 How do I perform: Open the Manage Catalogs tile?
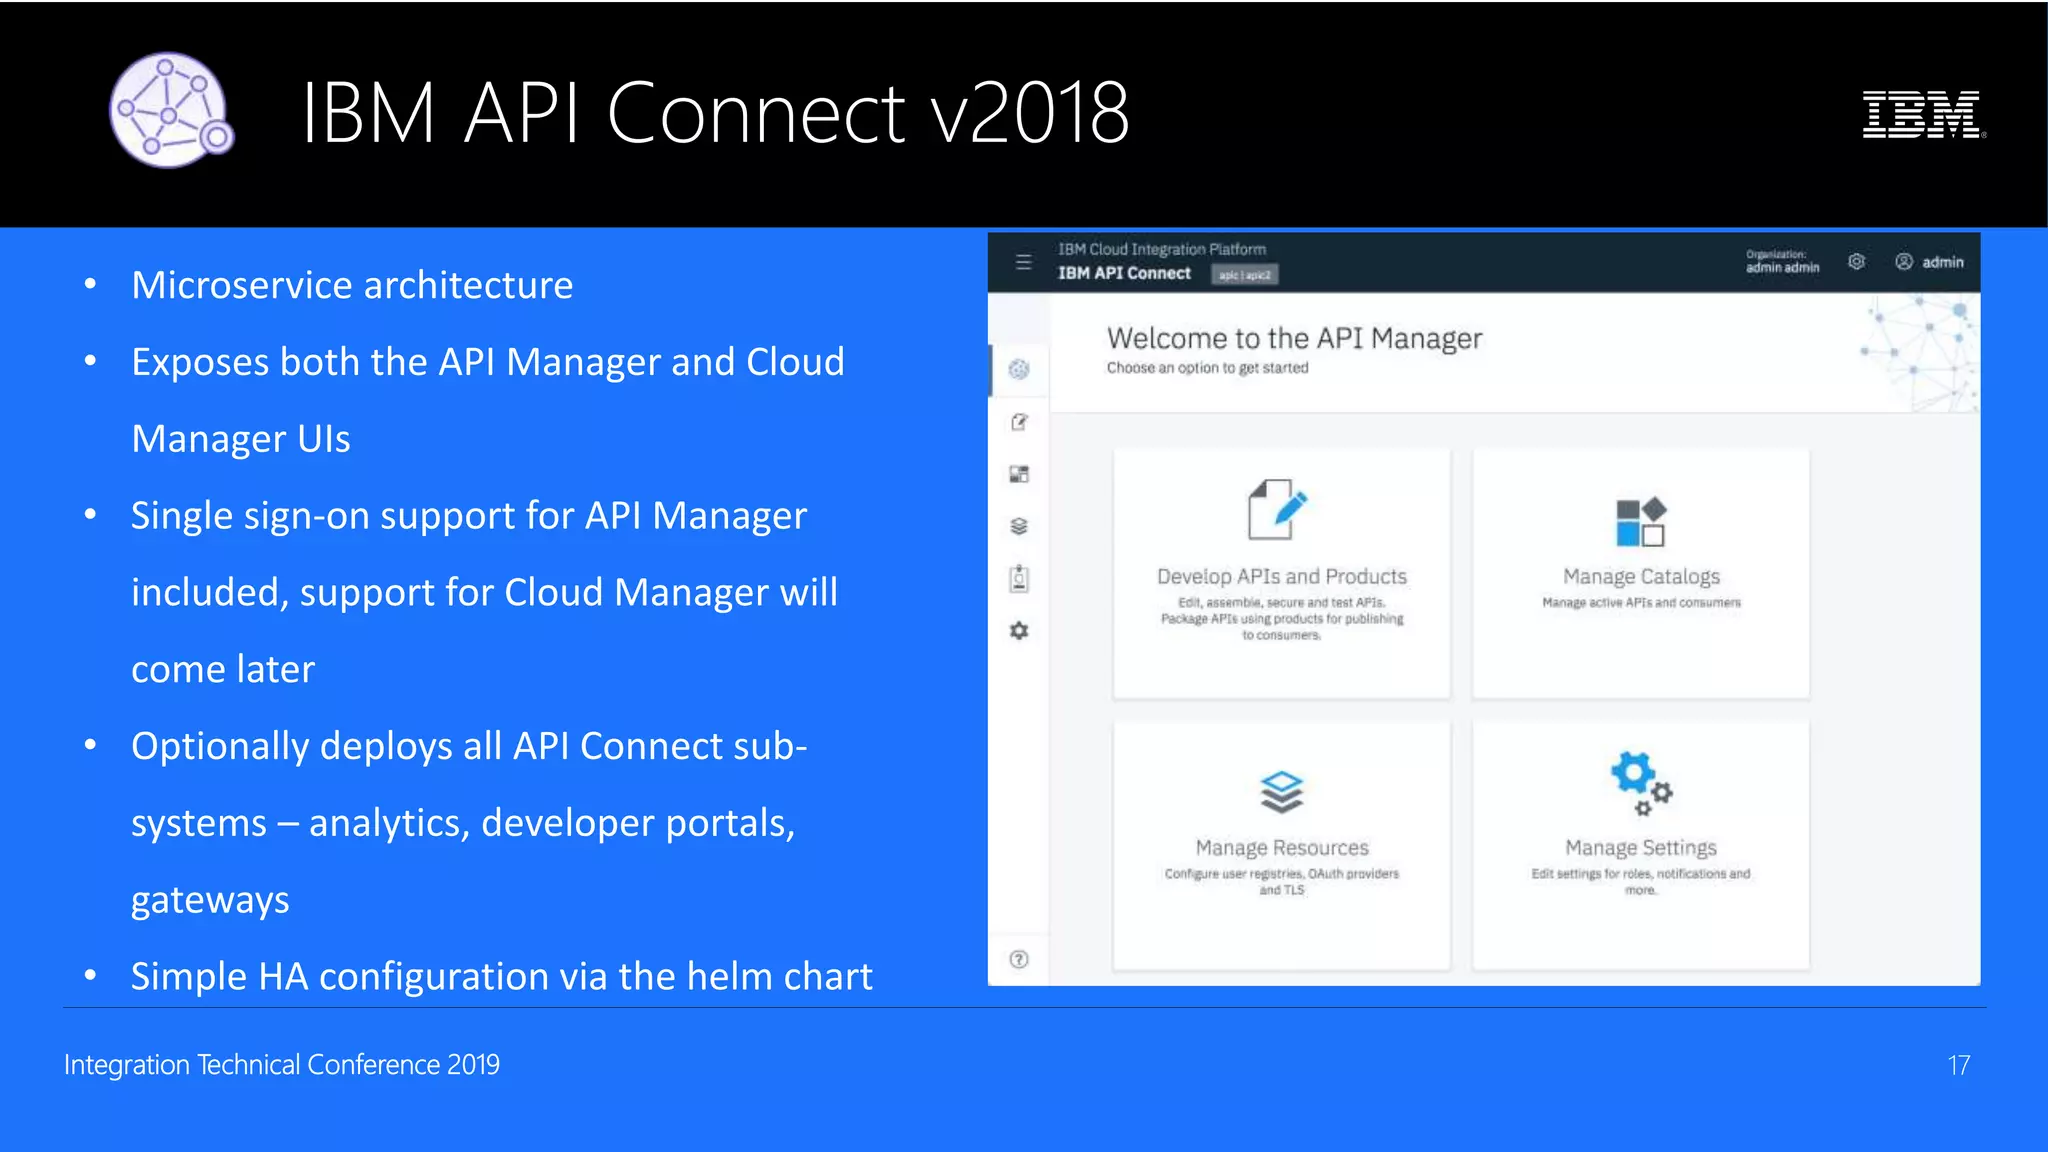tap(1640, 573)
